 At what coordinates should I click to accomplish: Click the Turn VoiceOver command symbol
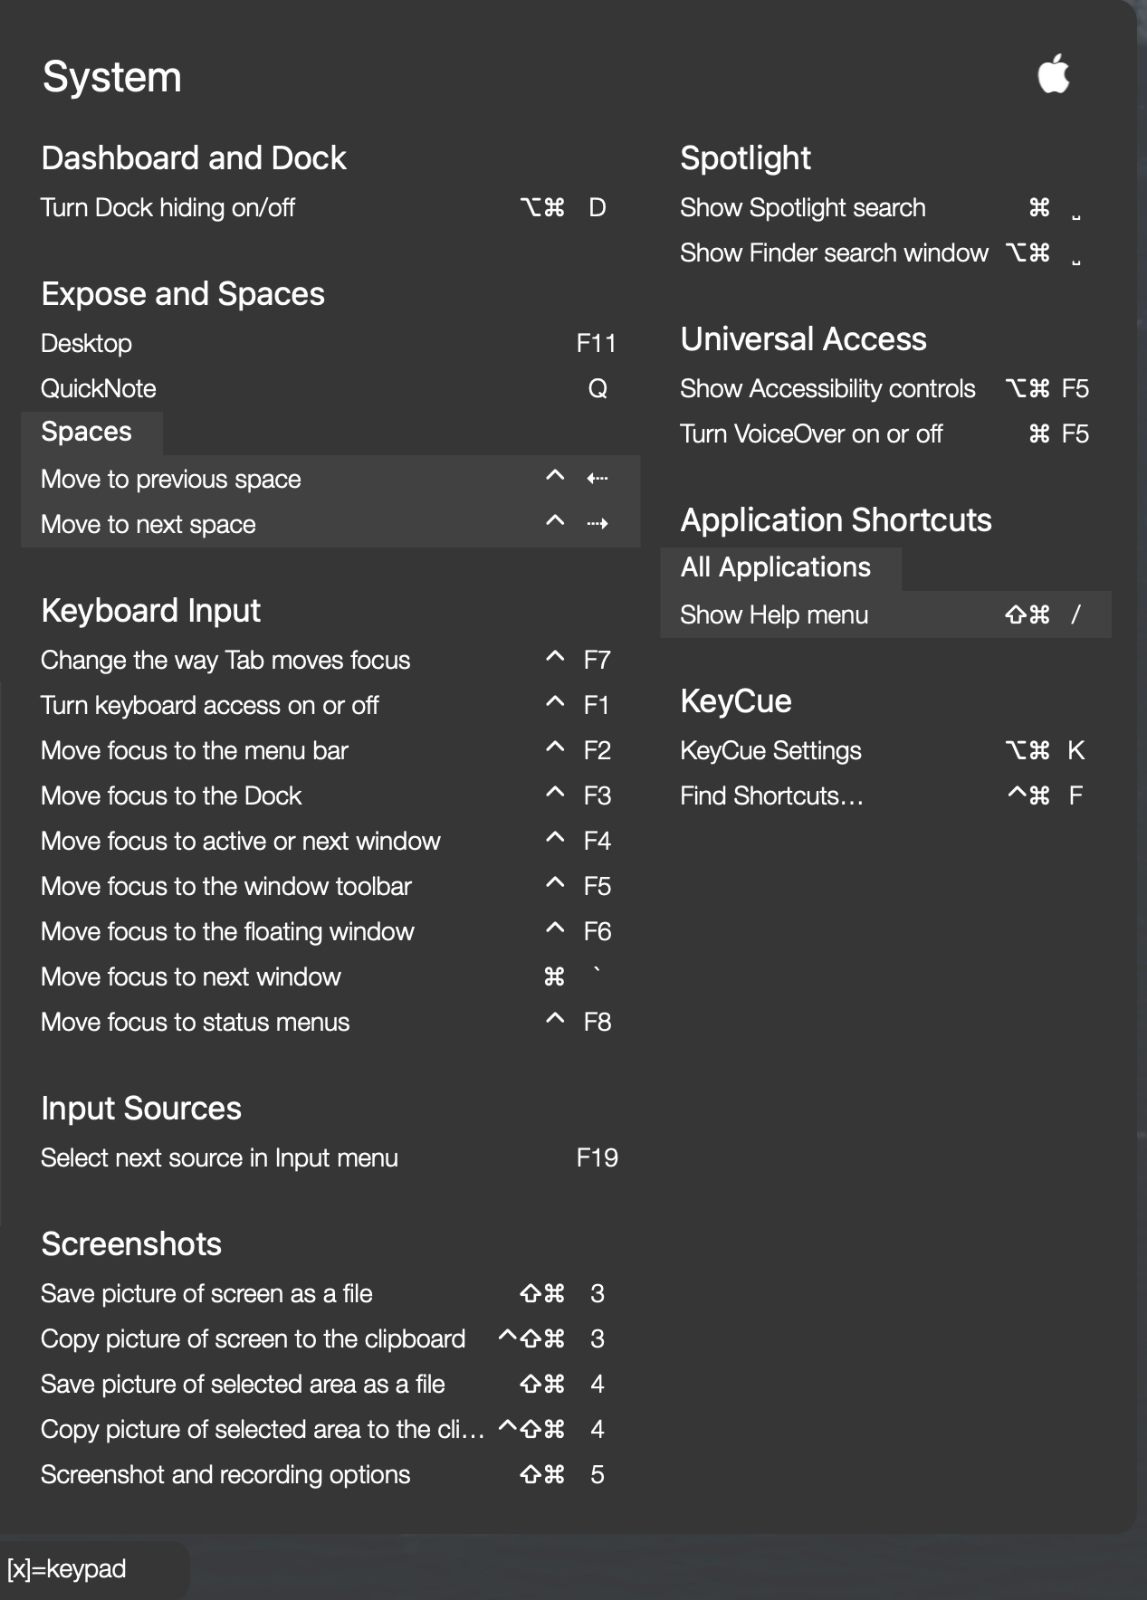pos(1039,434)
